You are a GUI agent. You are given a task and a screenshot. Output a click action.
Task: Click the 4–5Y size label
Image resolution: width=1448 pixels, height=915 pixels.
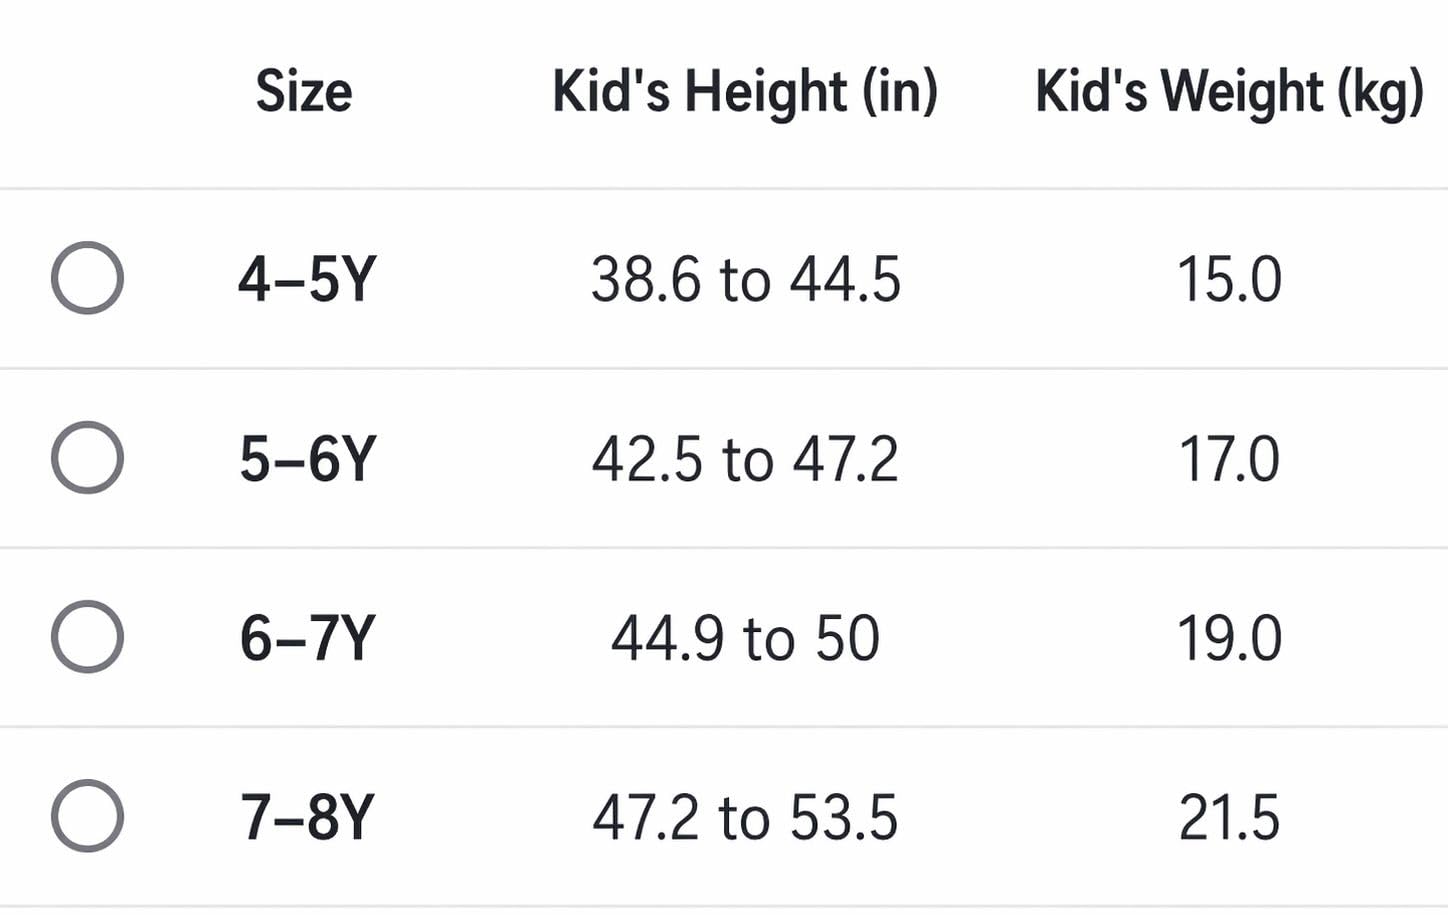307,279
